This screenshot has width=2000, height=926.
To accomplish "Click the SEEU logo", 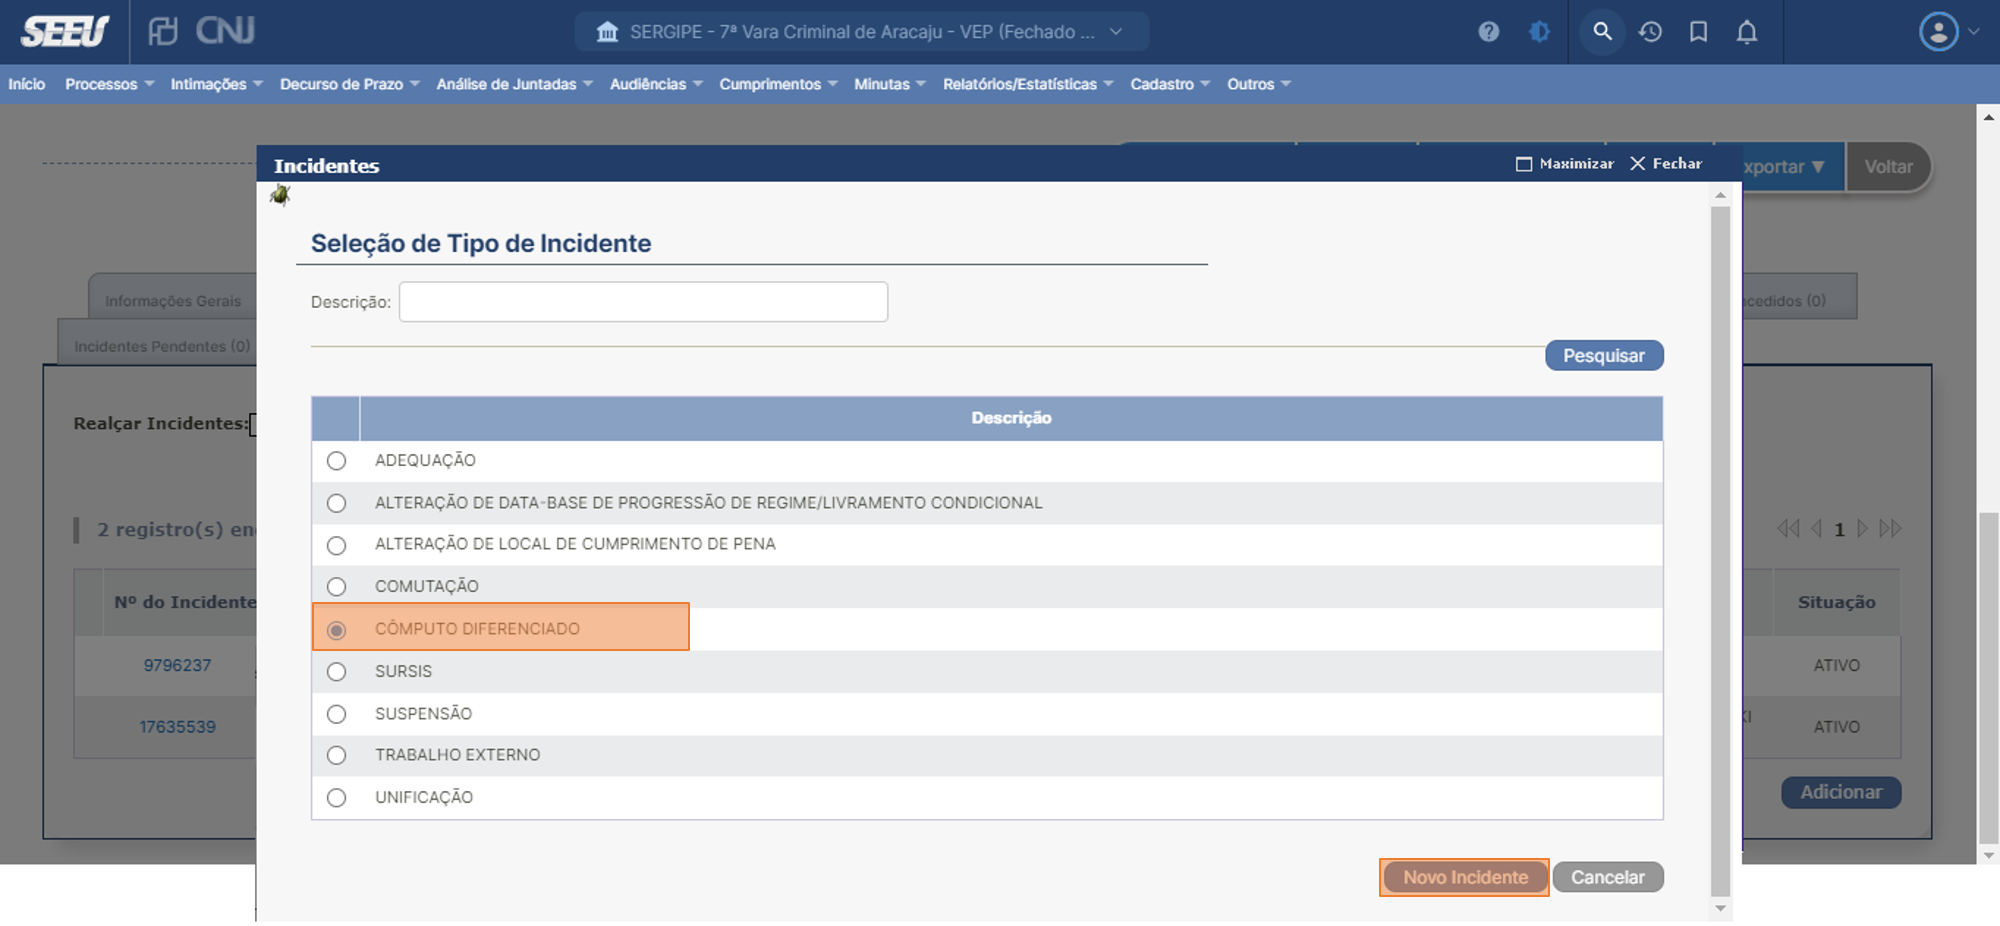I will pos(65,32).
